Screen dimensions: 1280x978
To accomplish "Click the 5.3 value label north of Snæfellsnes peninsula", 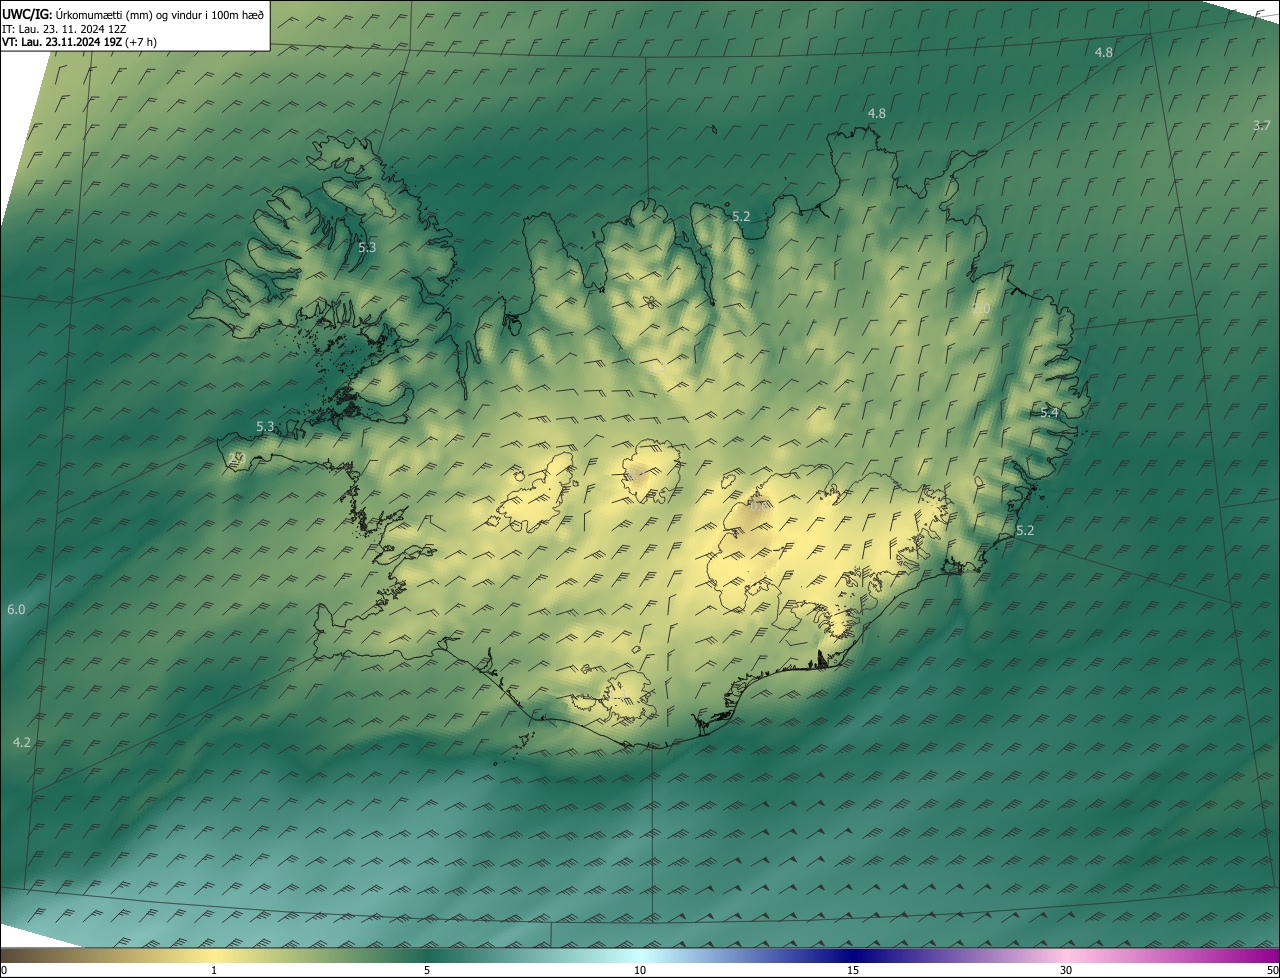I will click(265, 426).
